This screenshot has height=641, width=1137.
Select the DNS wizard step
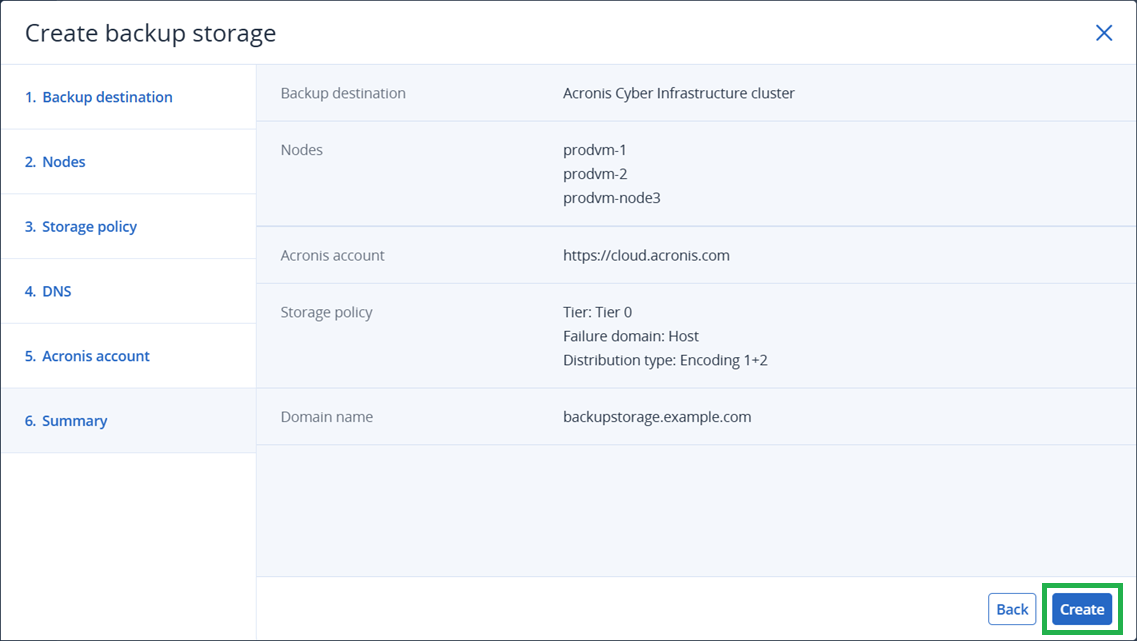click(x=48, y=292)
